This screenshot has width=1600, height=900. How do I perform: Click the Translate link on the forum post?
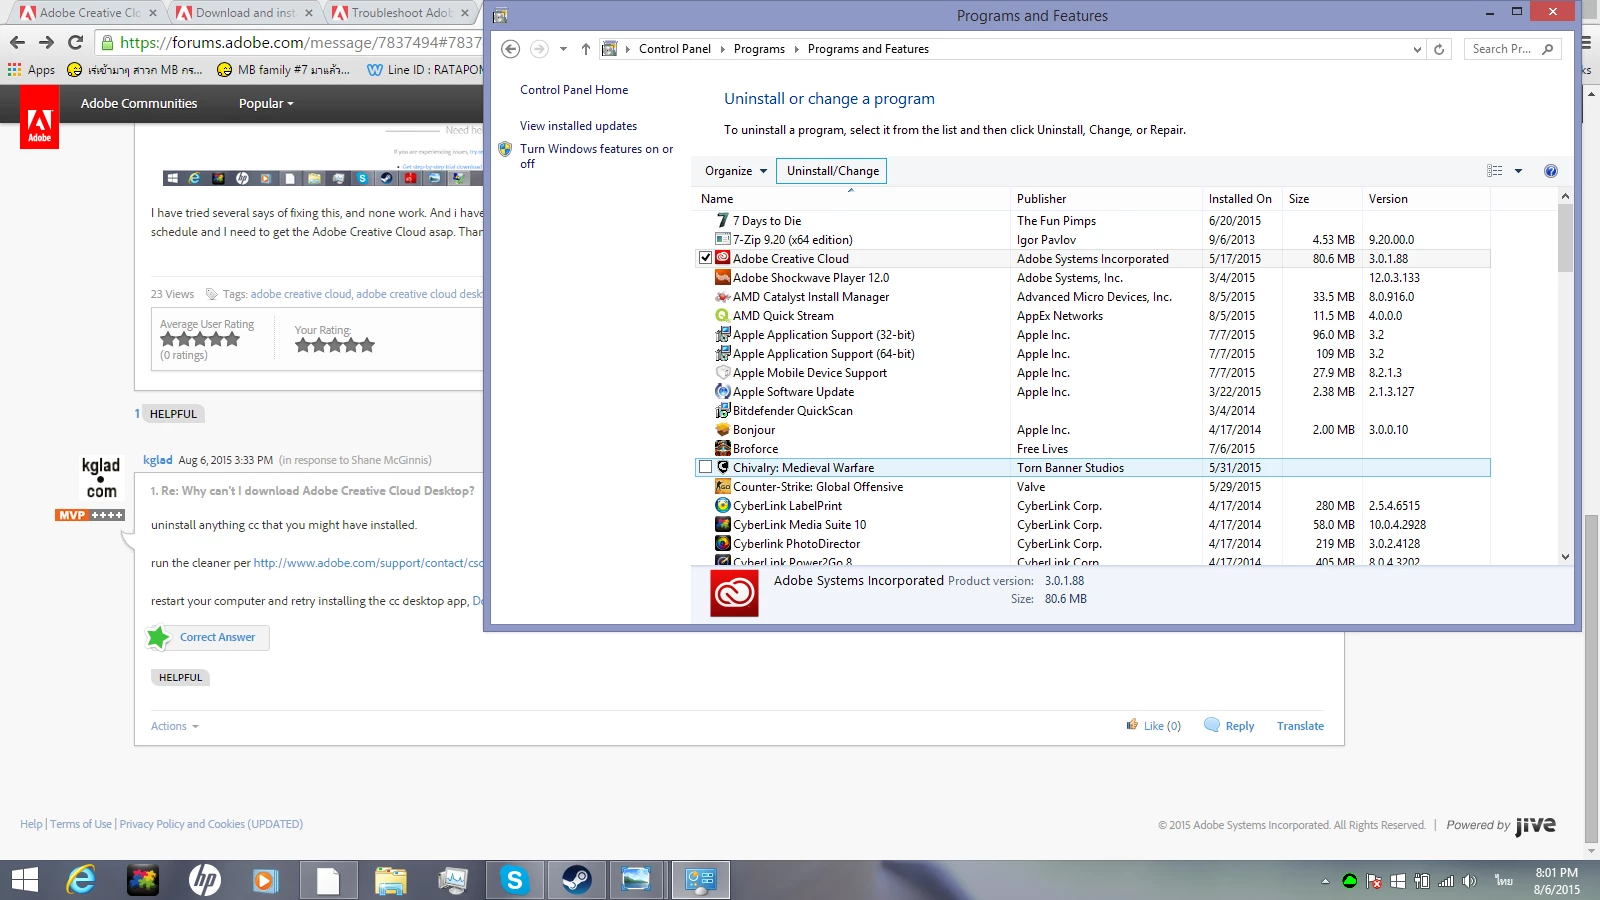click(x=1300, y=726)
